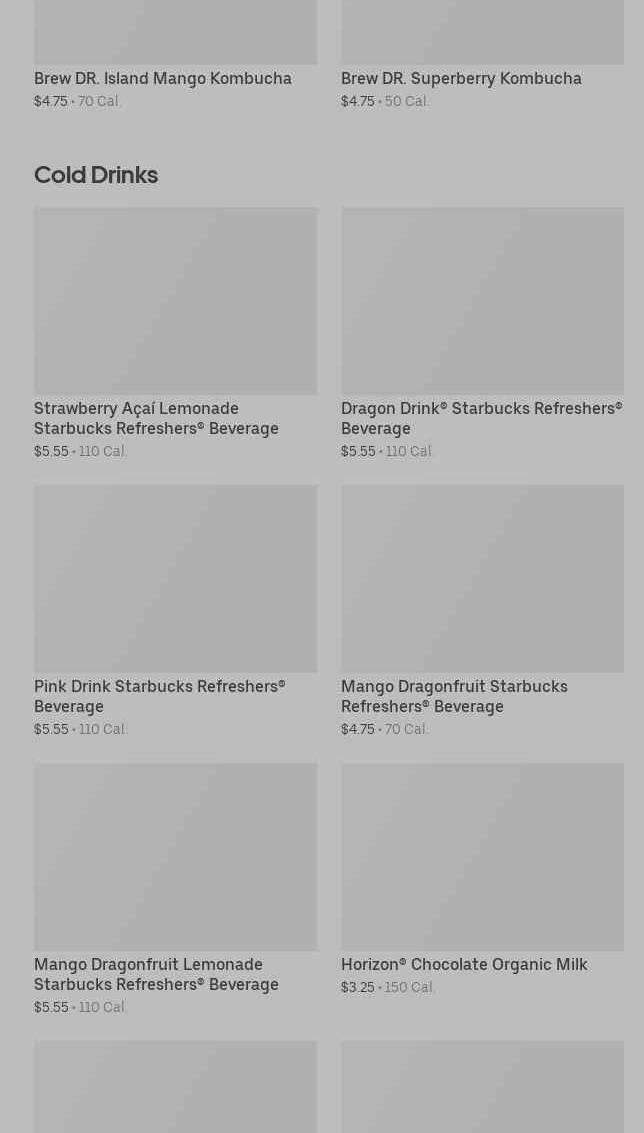Screen dimensions: 644x1133
Task: Open Brew DR. Island Mango Kombucha item
Action: tap(163, 78)
